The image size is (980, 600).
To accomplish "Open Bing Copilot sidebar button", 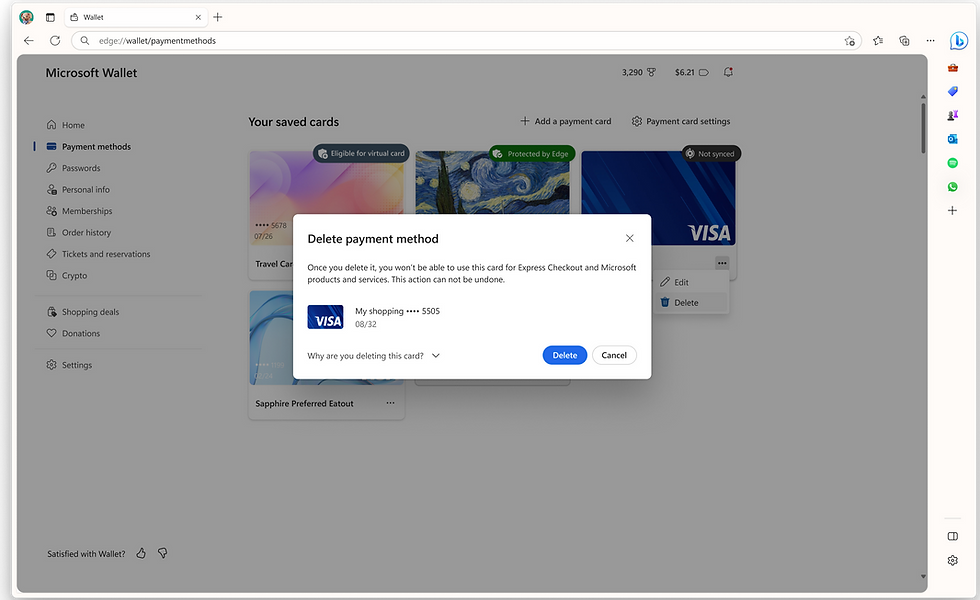I will click(x=958, y=41).
